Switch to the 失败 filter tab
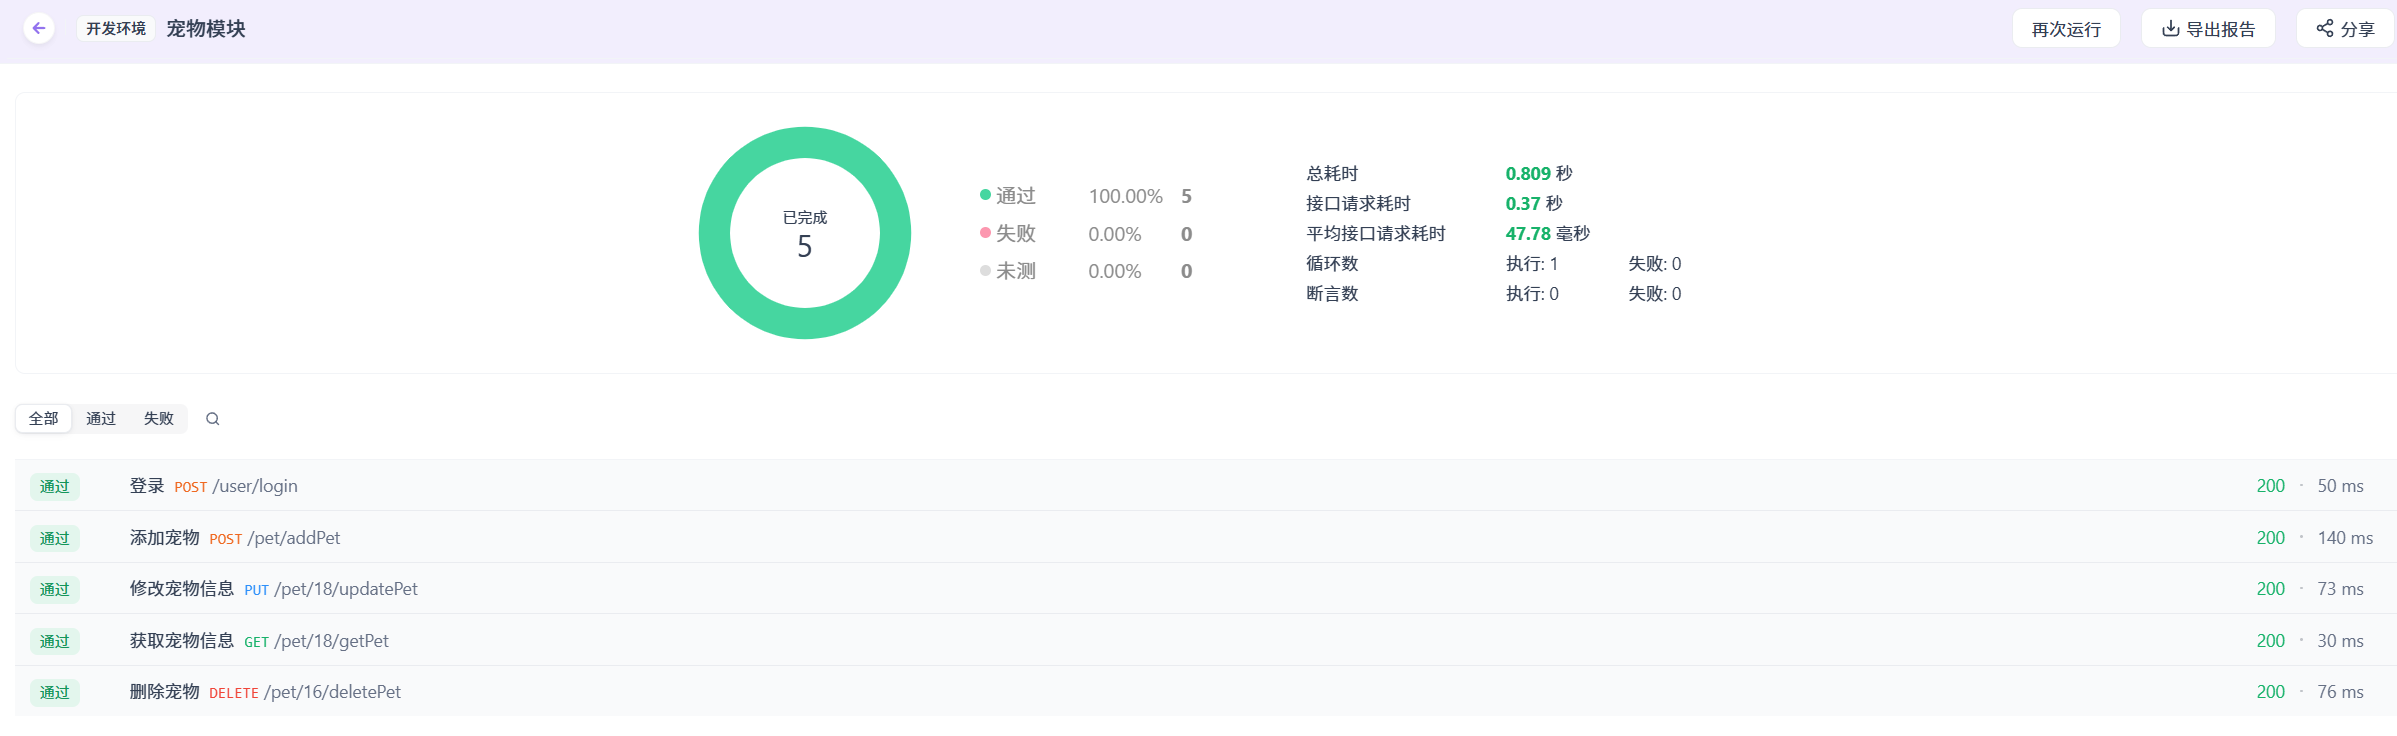Screen dimensions: 2397x736 click(159, 419)
